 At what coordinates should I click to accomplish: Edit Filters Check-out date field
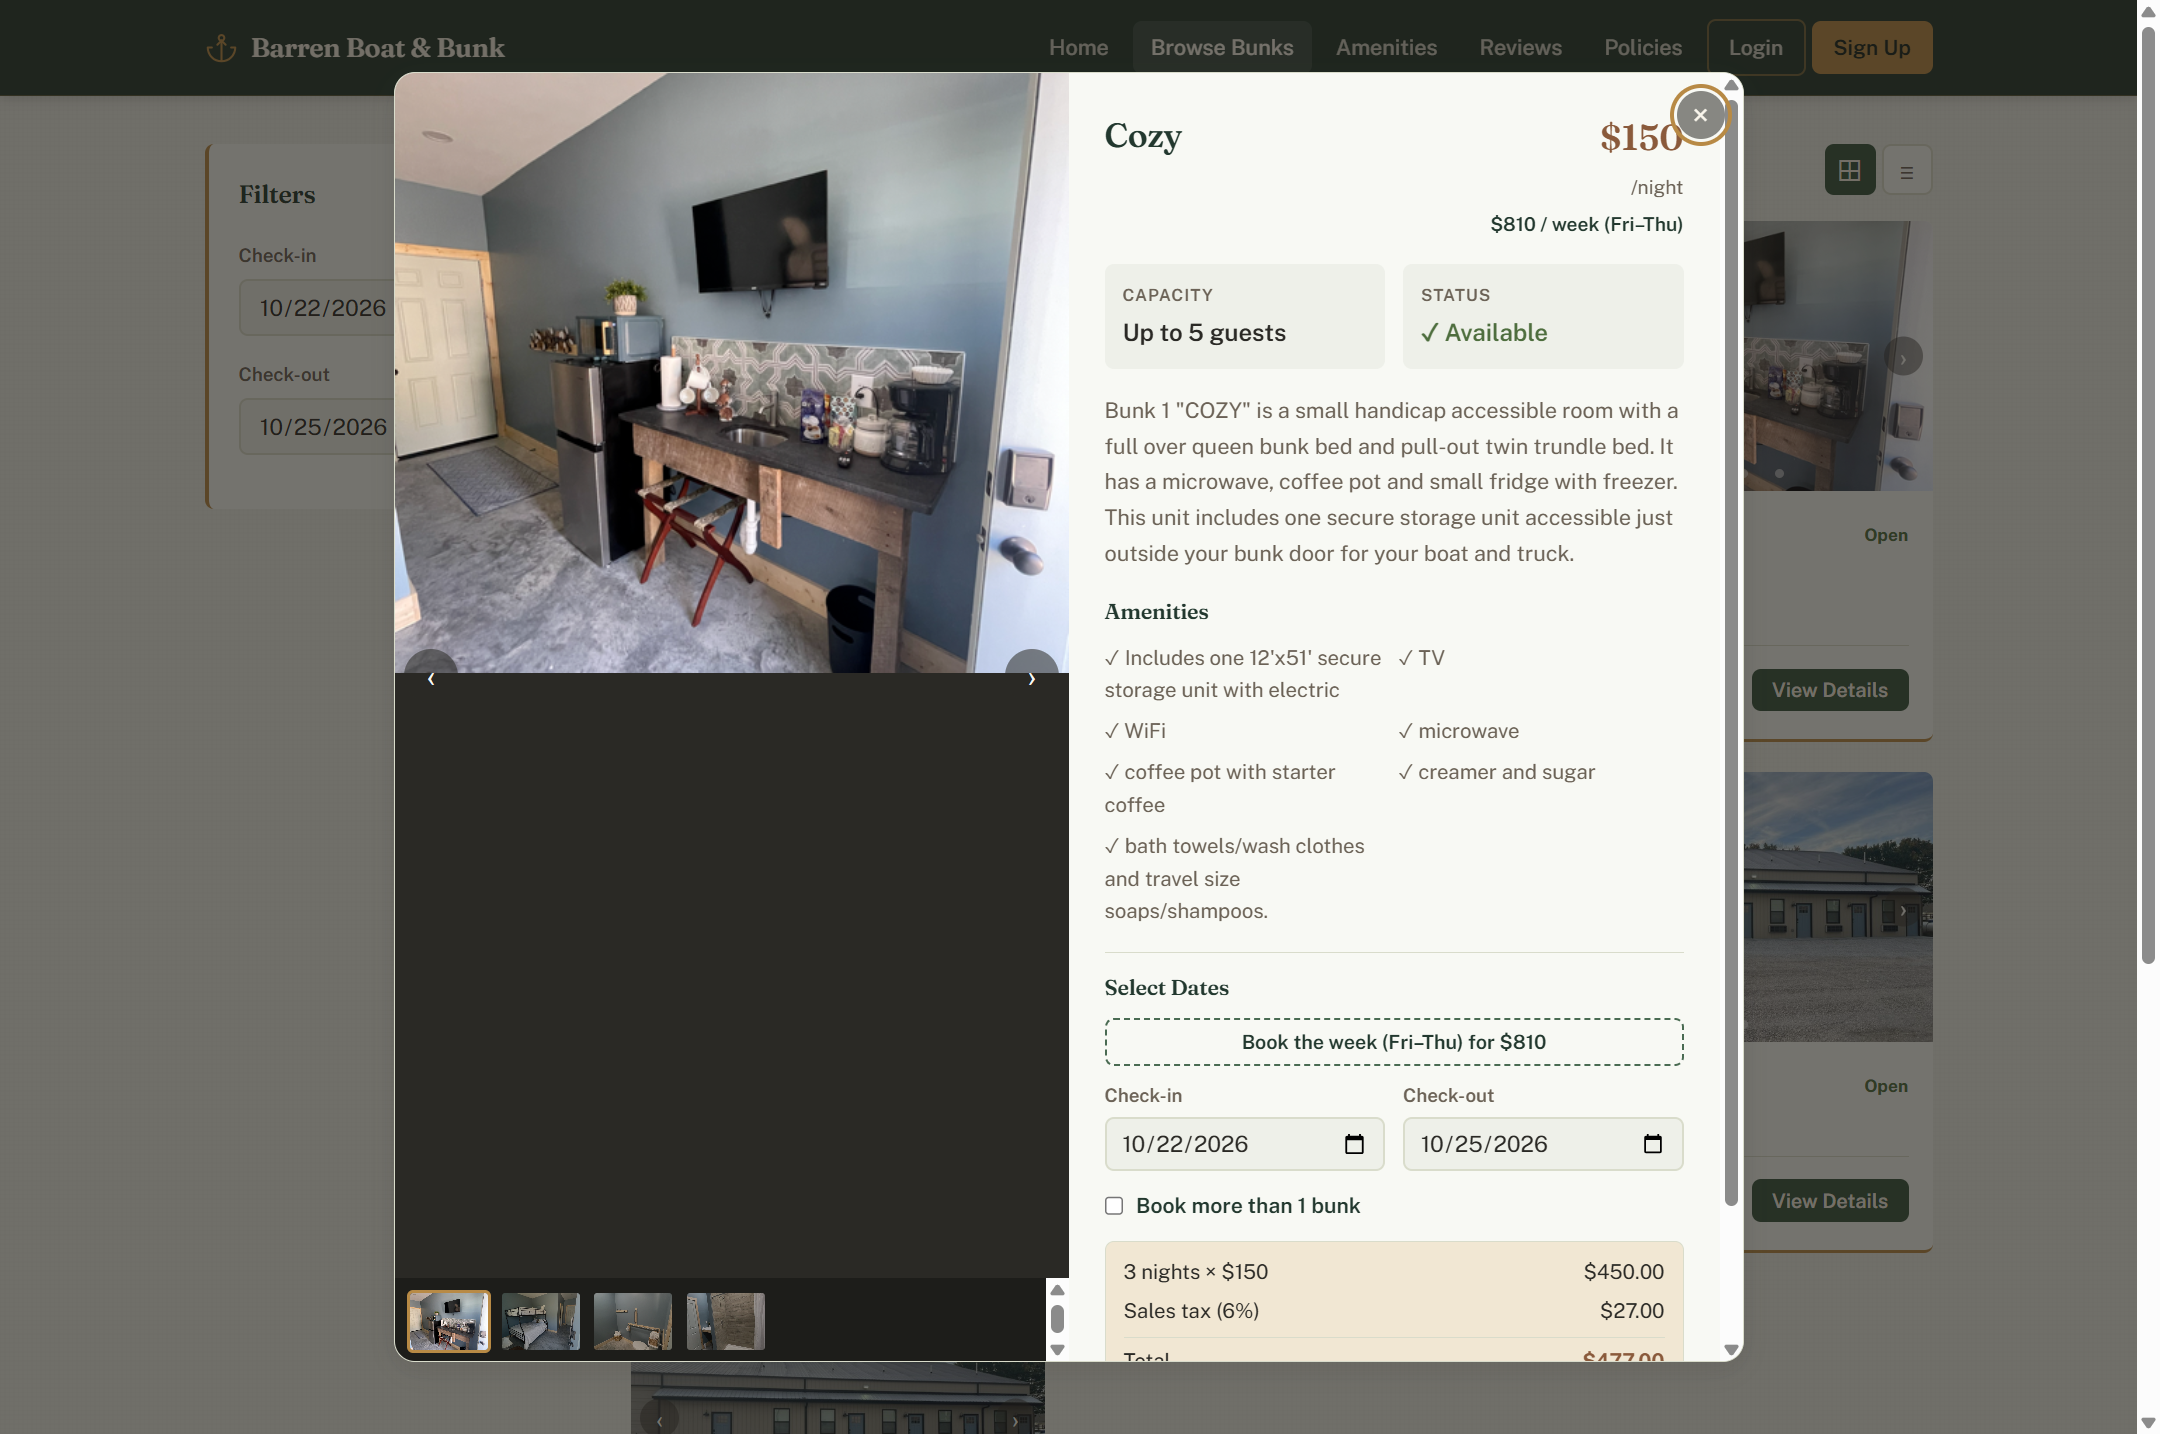(x=317, y=427)
